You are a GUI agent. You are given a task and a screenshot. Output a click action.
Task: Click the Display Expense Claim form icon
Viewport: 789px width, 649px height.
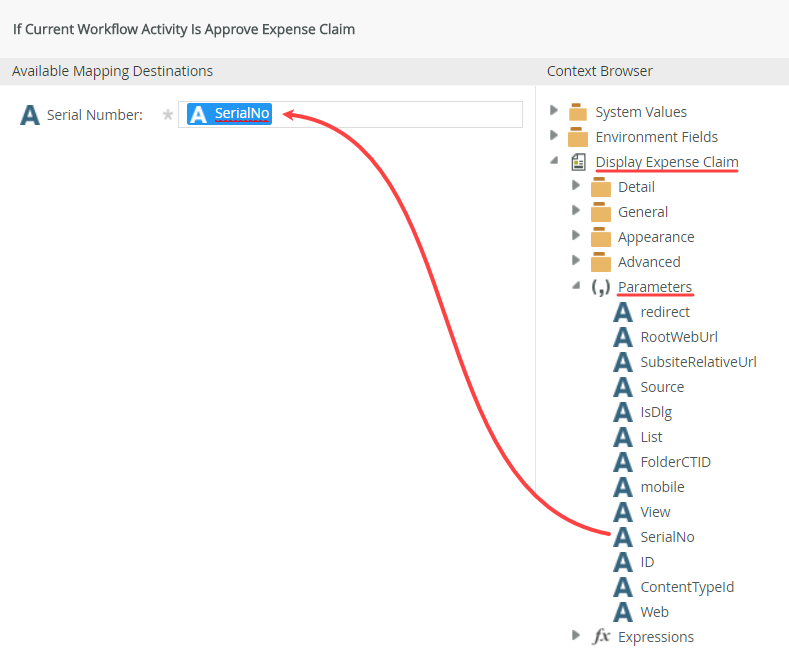tap(578, 162)
